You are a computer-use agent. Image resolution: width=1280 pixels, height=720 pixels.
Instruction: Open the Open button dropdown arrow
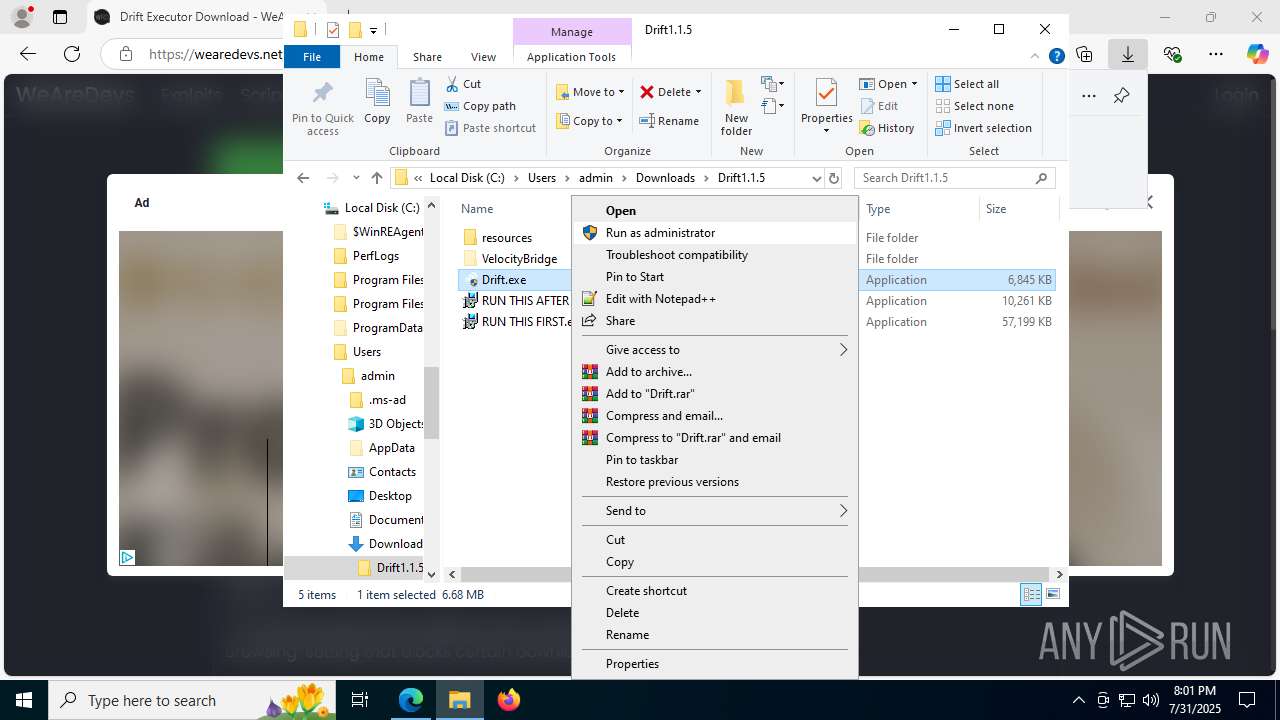(914, 84)
